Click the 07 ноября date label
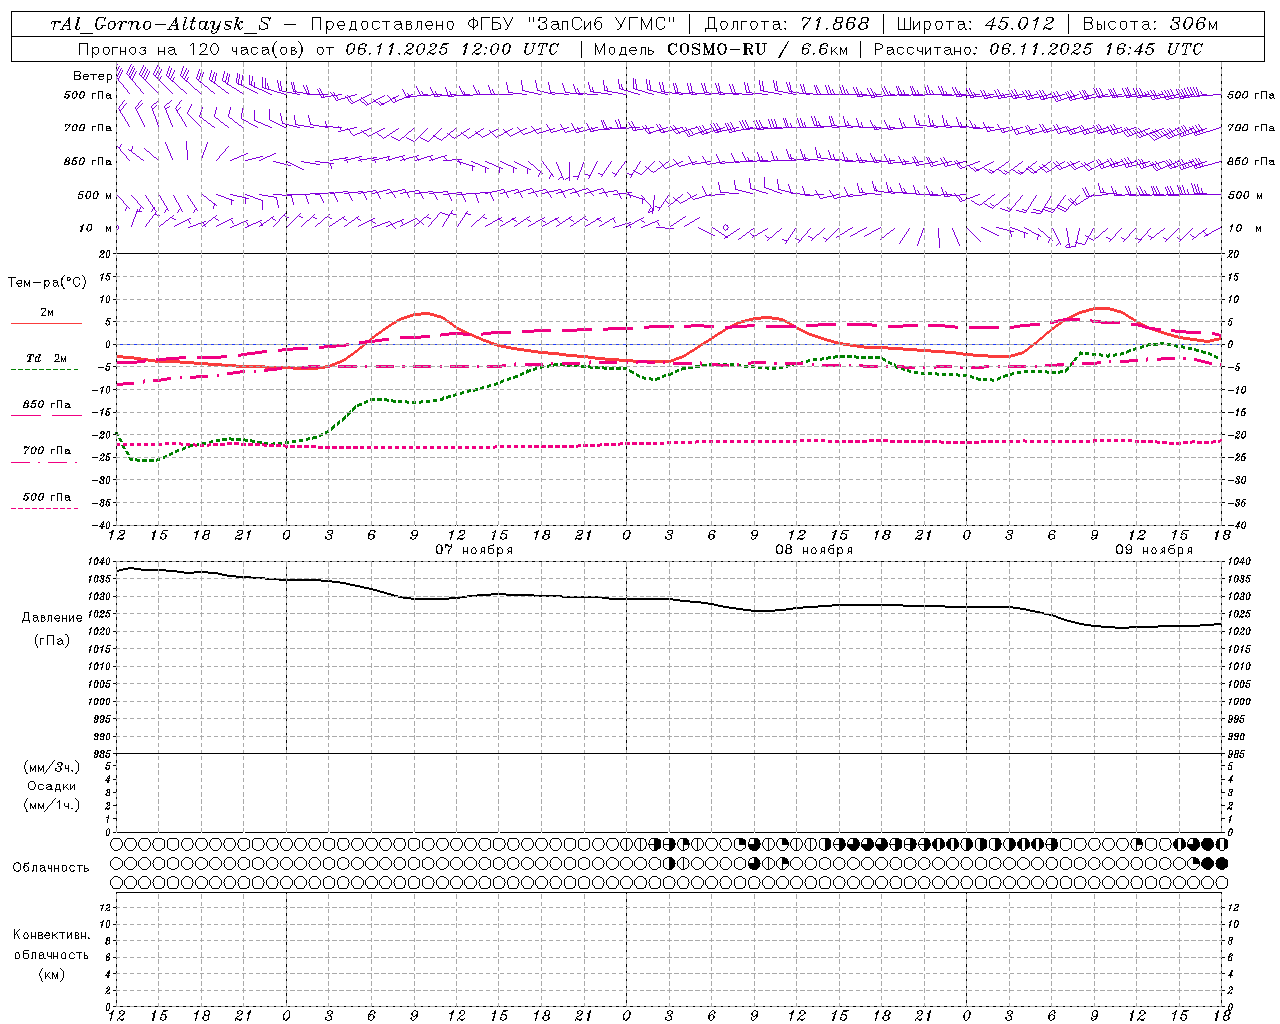 (474, 550)
